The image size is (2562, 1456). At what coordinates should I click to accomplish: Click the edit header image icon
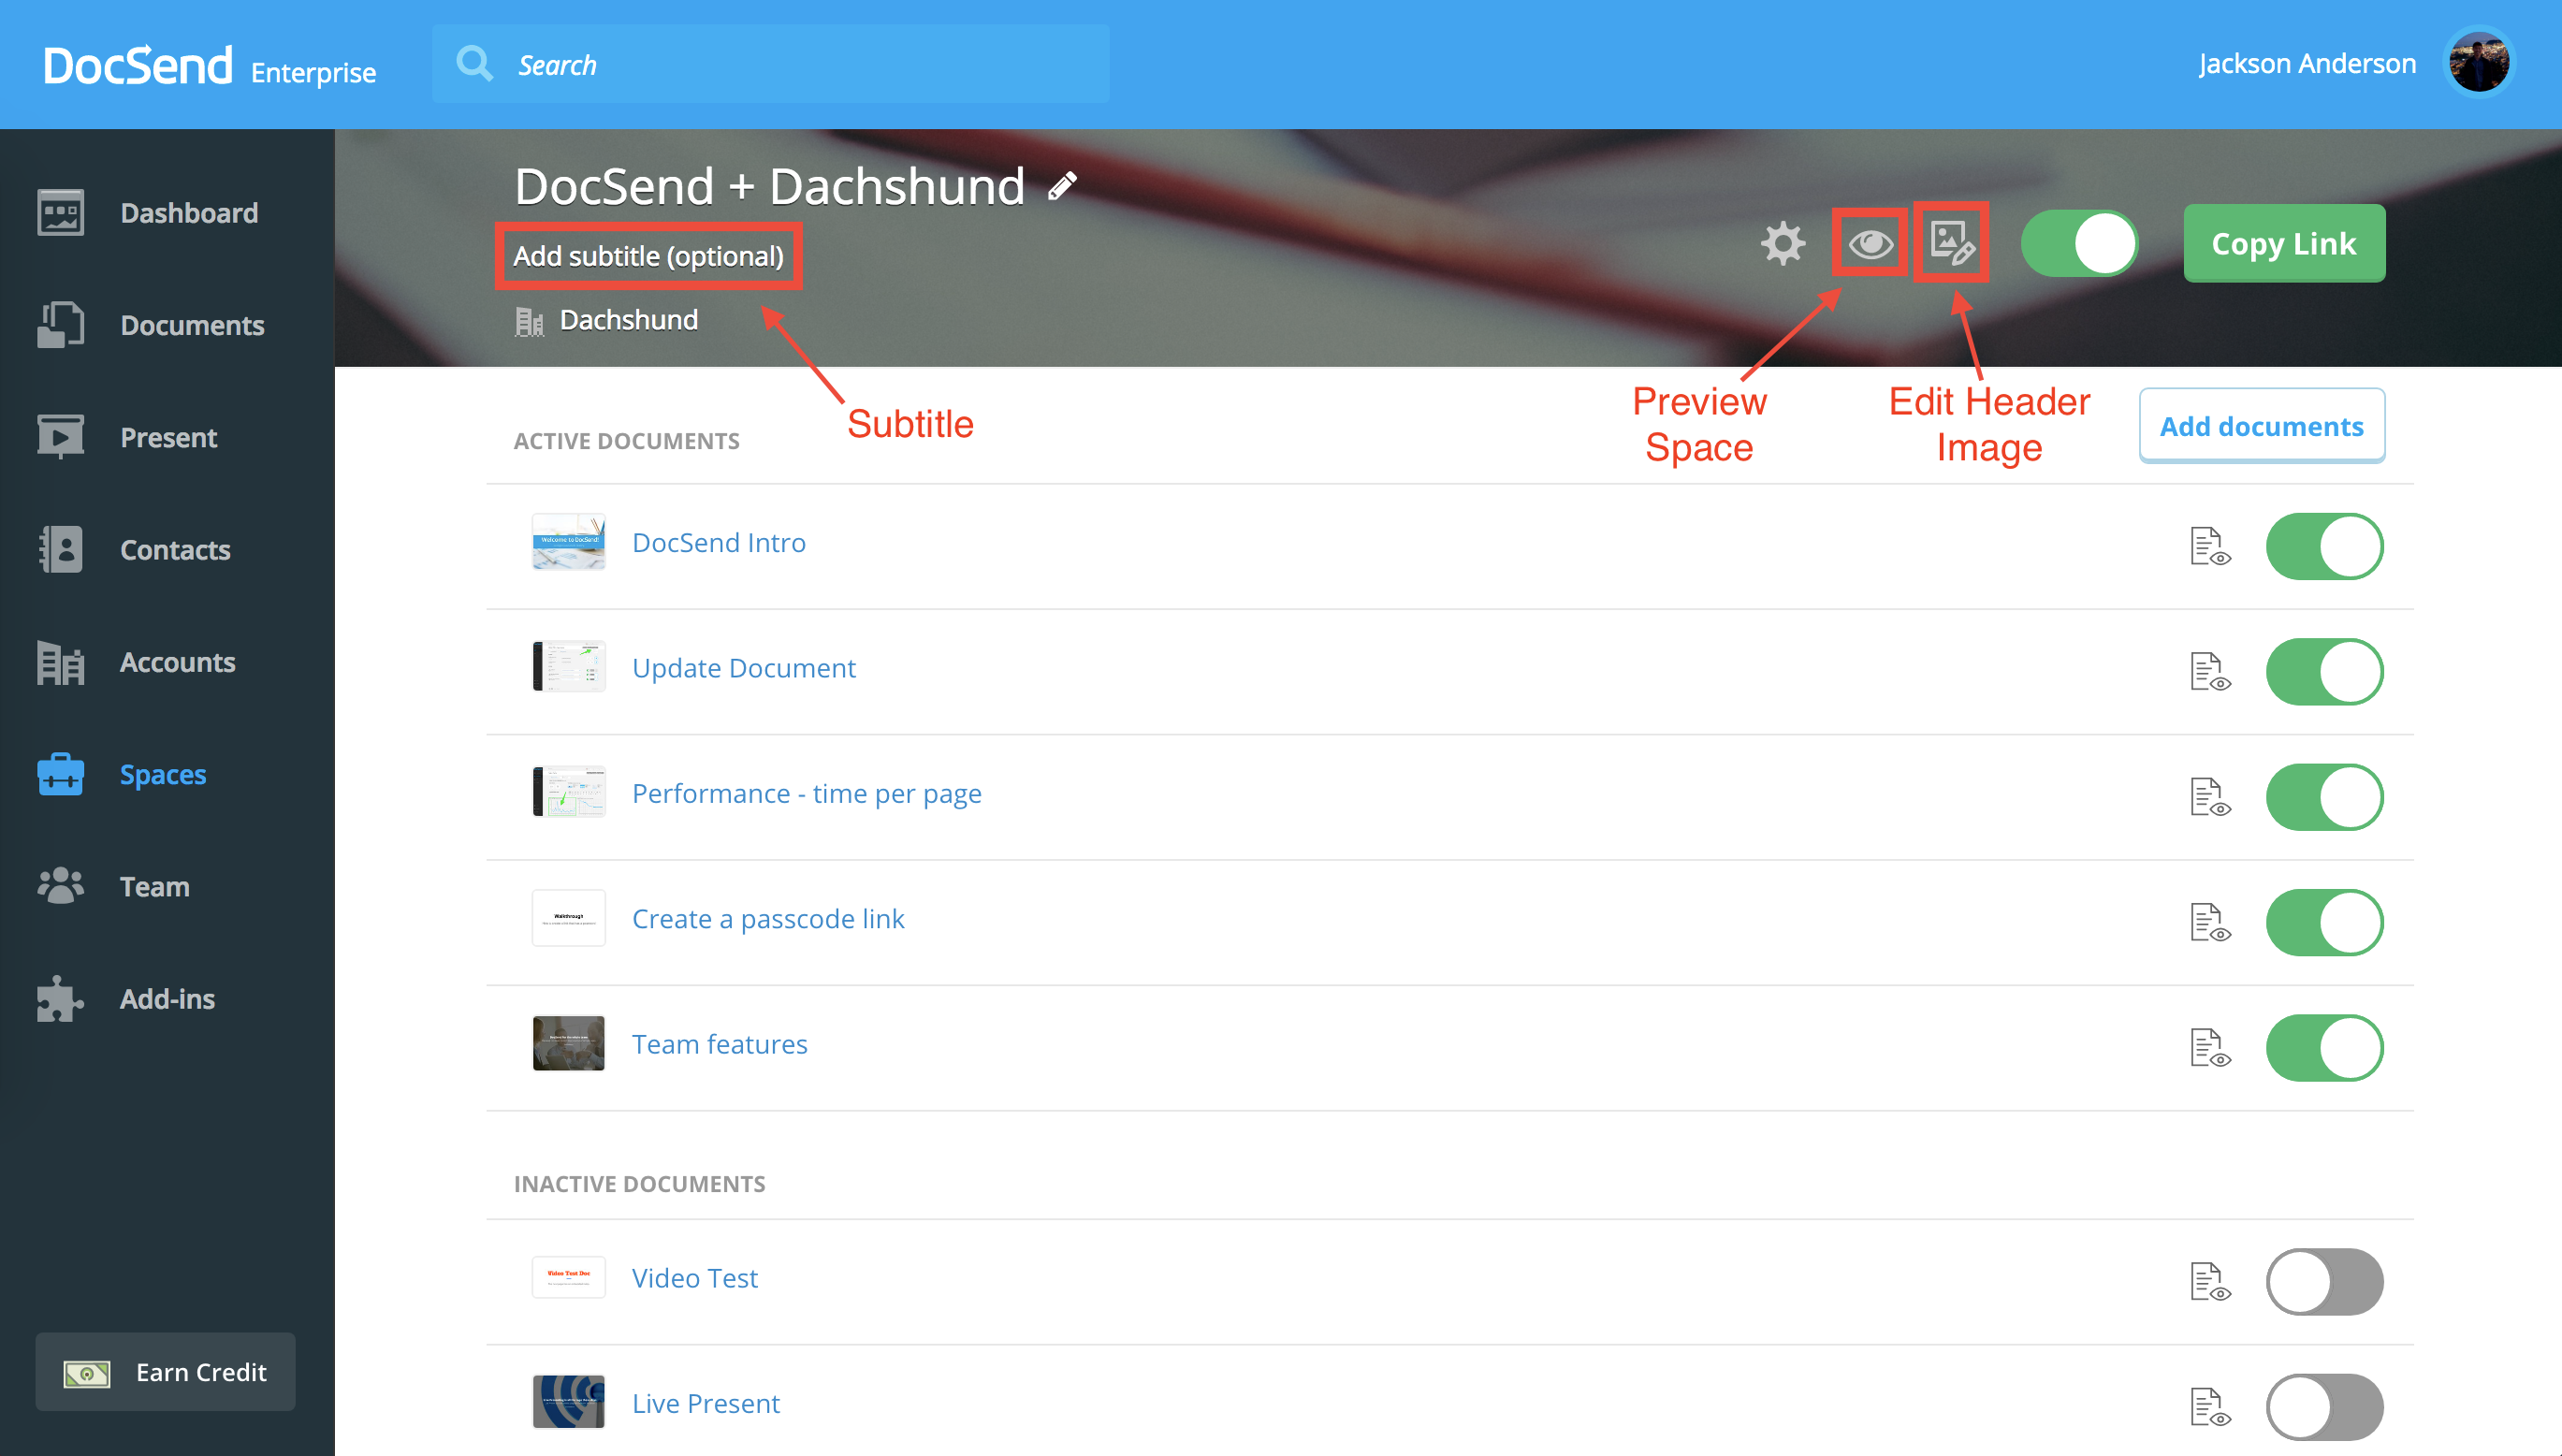point(1951,243)
